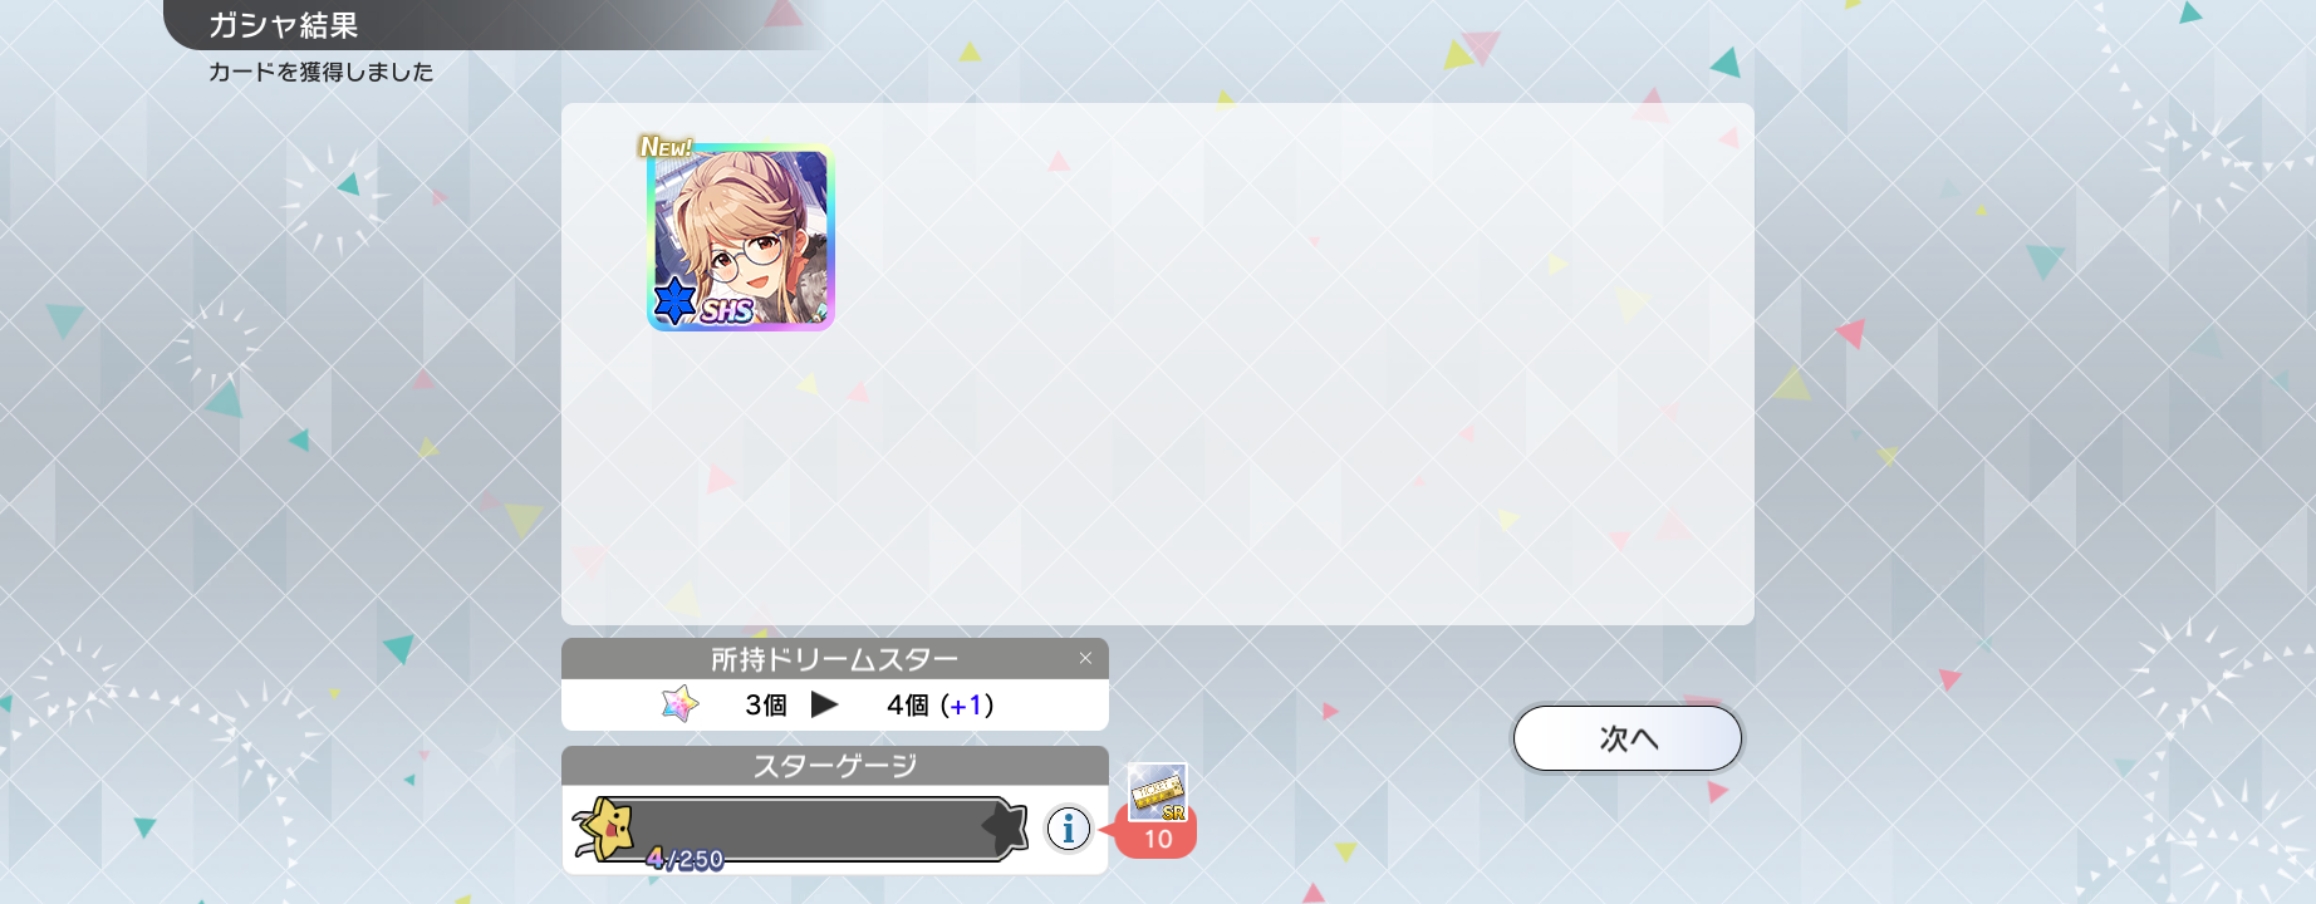Viewport: 2316px width, 904px height.
Task: Click the 次へ button
Action: 1627,738
